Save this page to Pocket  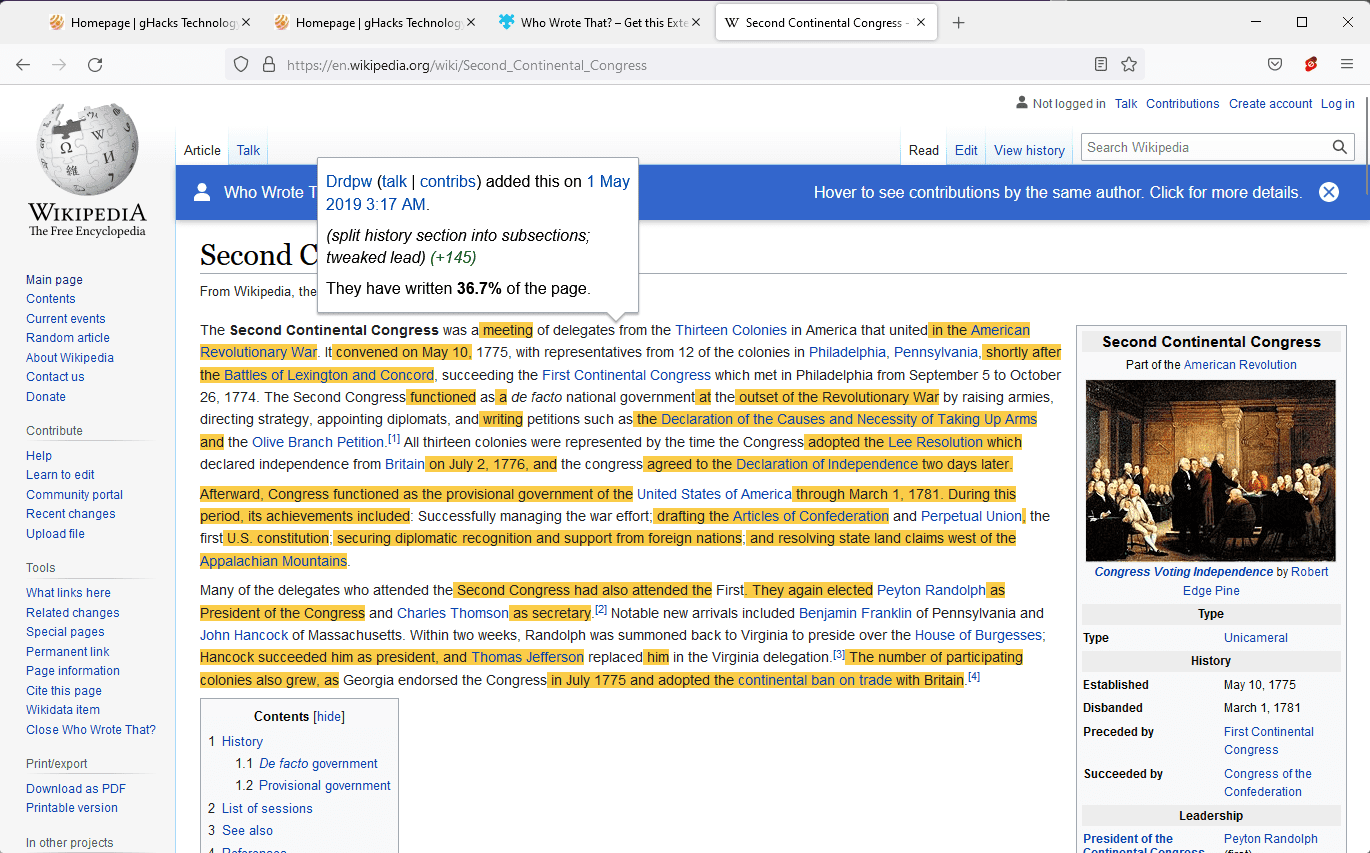point(1274,63)
